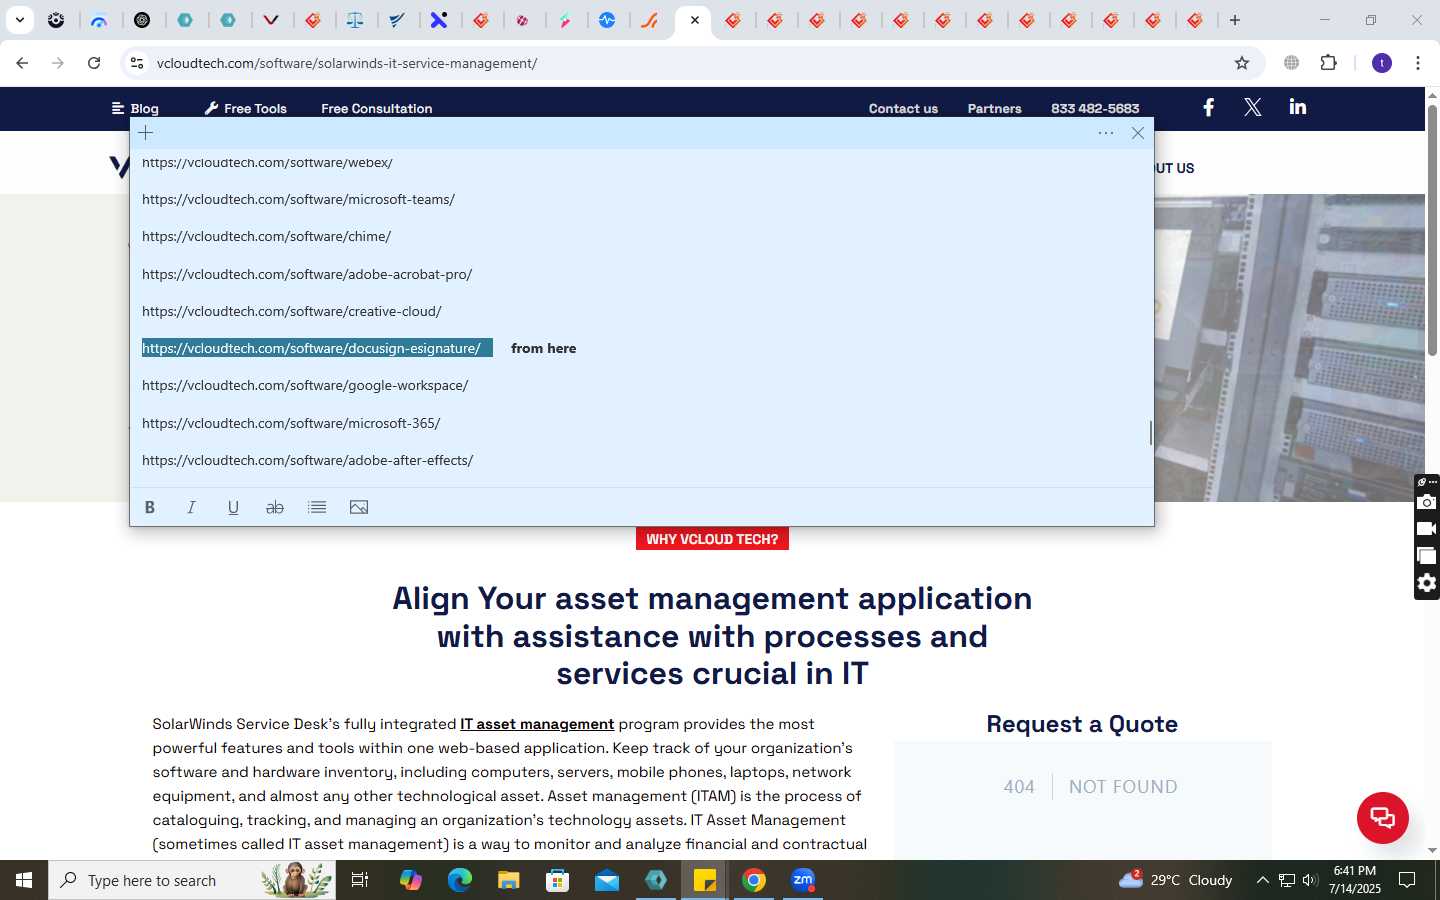Viewport: 1440px width, 900px height.
Task: Click the page vertical scrollbar thumb
Action: 1432,230
